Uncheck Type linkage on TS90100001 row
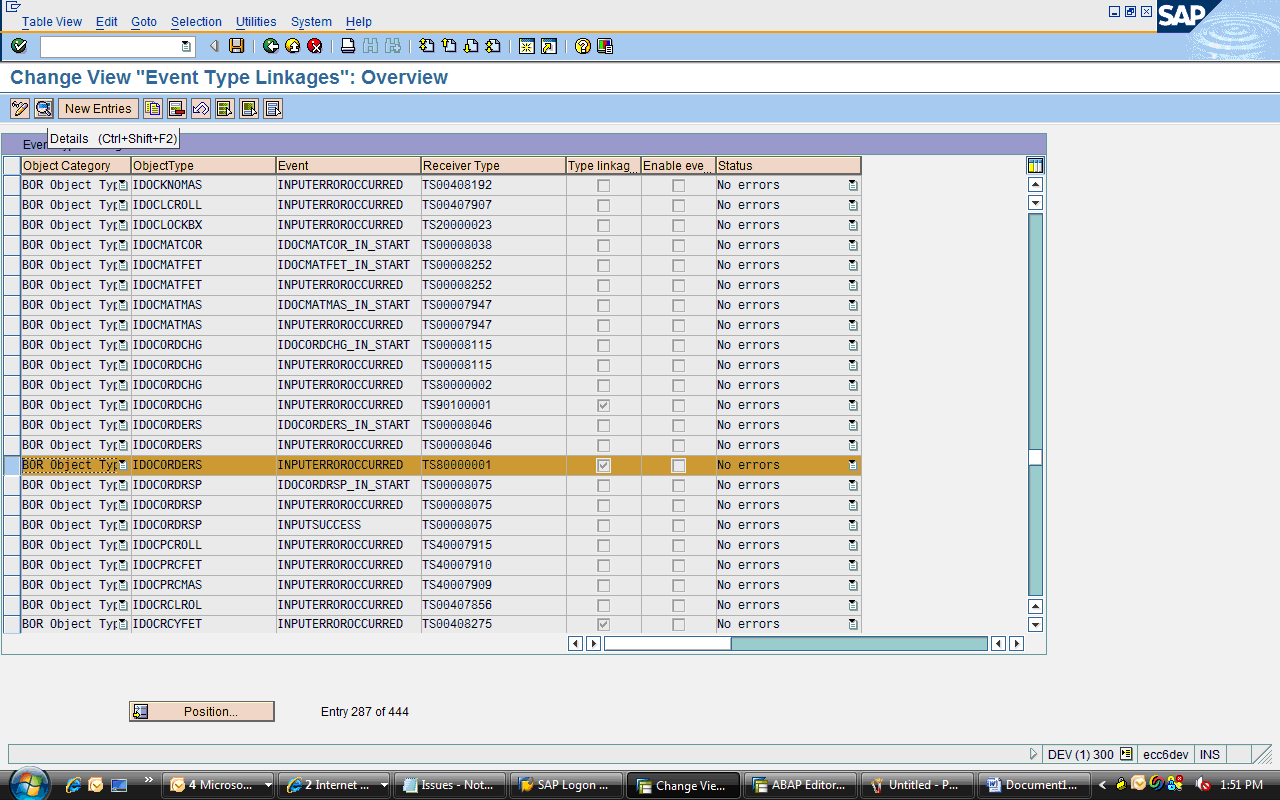This screenshot has width=1280, height=800. click(x=603, y=405)
